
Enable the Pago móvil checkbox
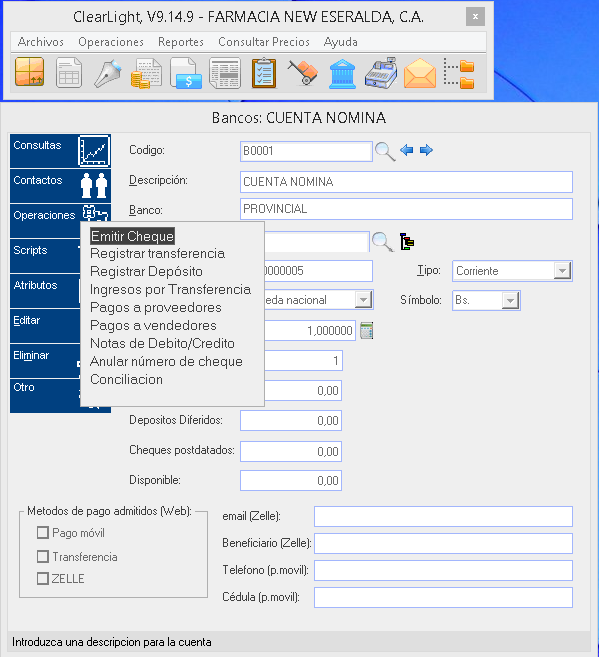click(x=43, y=533)
